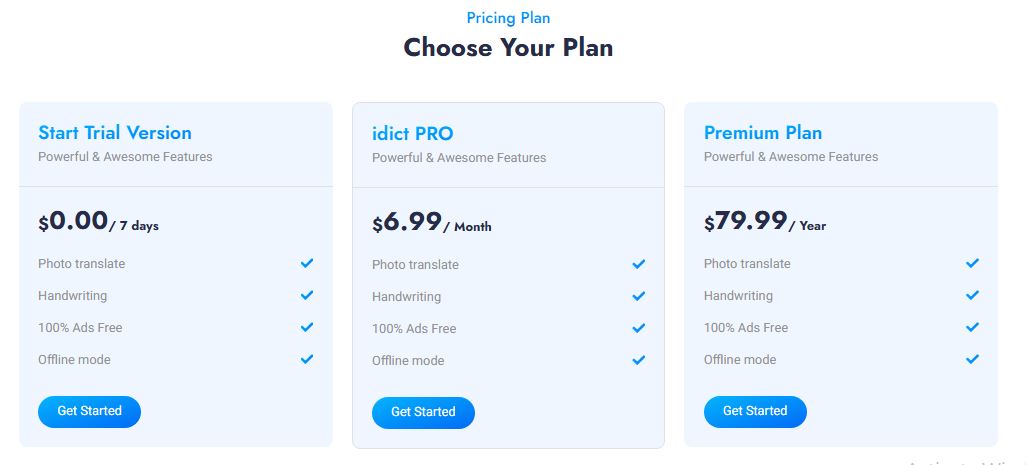
Task: Select the Premium Plan title
Action: pyautogui.click(x=763, y=133)
